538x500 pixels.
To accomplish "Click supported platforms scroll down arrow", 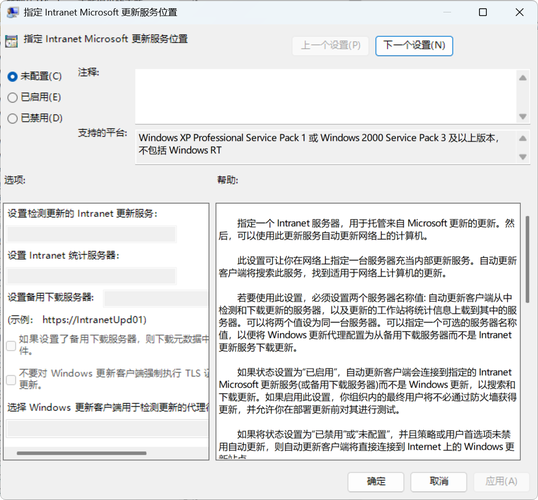I will tap(523, 157).
